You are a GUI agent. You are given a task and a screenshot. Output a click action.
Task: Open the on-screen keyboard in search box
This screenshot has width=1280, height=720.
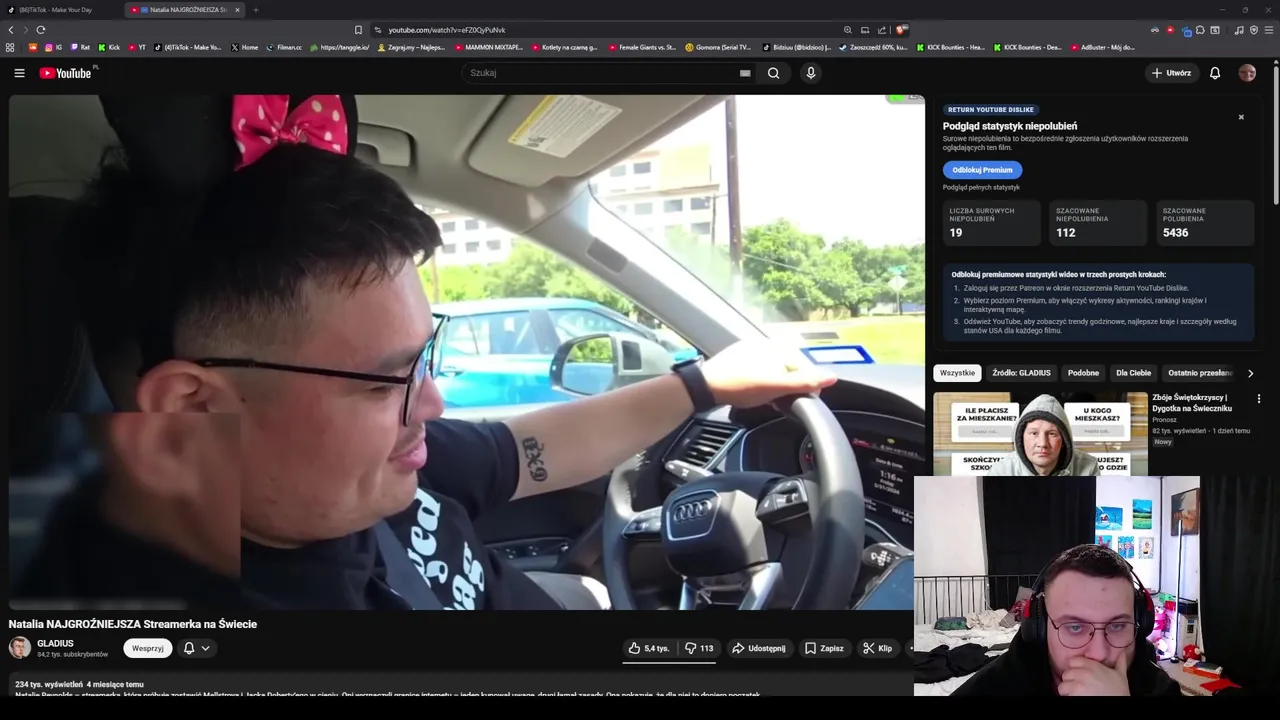pyautogui.click(x=745, y=73)
